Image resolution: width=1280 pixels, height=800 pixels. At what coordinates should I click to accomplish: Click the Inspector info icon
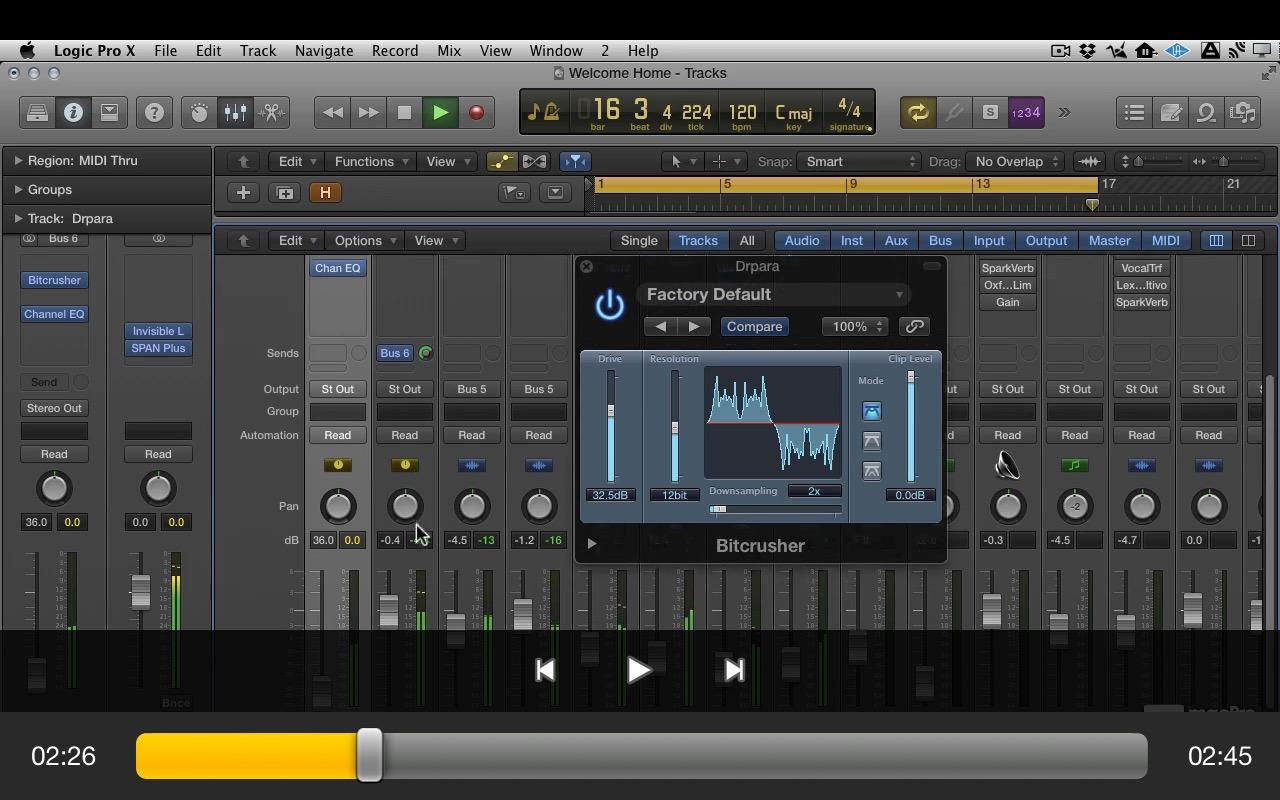(x=73, y=113)
